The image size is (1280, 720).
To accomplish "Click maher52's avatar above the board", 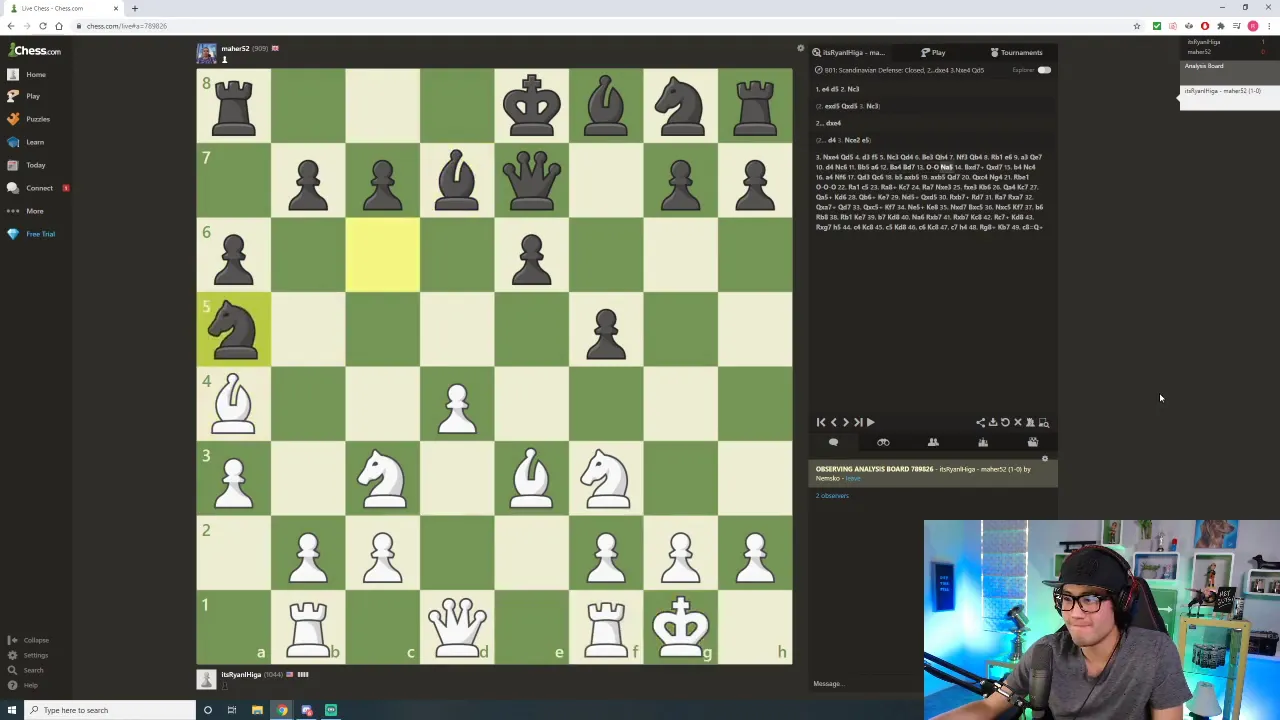I will 206,52.
